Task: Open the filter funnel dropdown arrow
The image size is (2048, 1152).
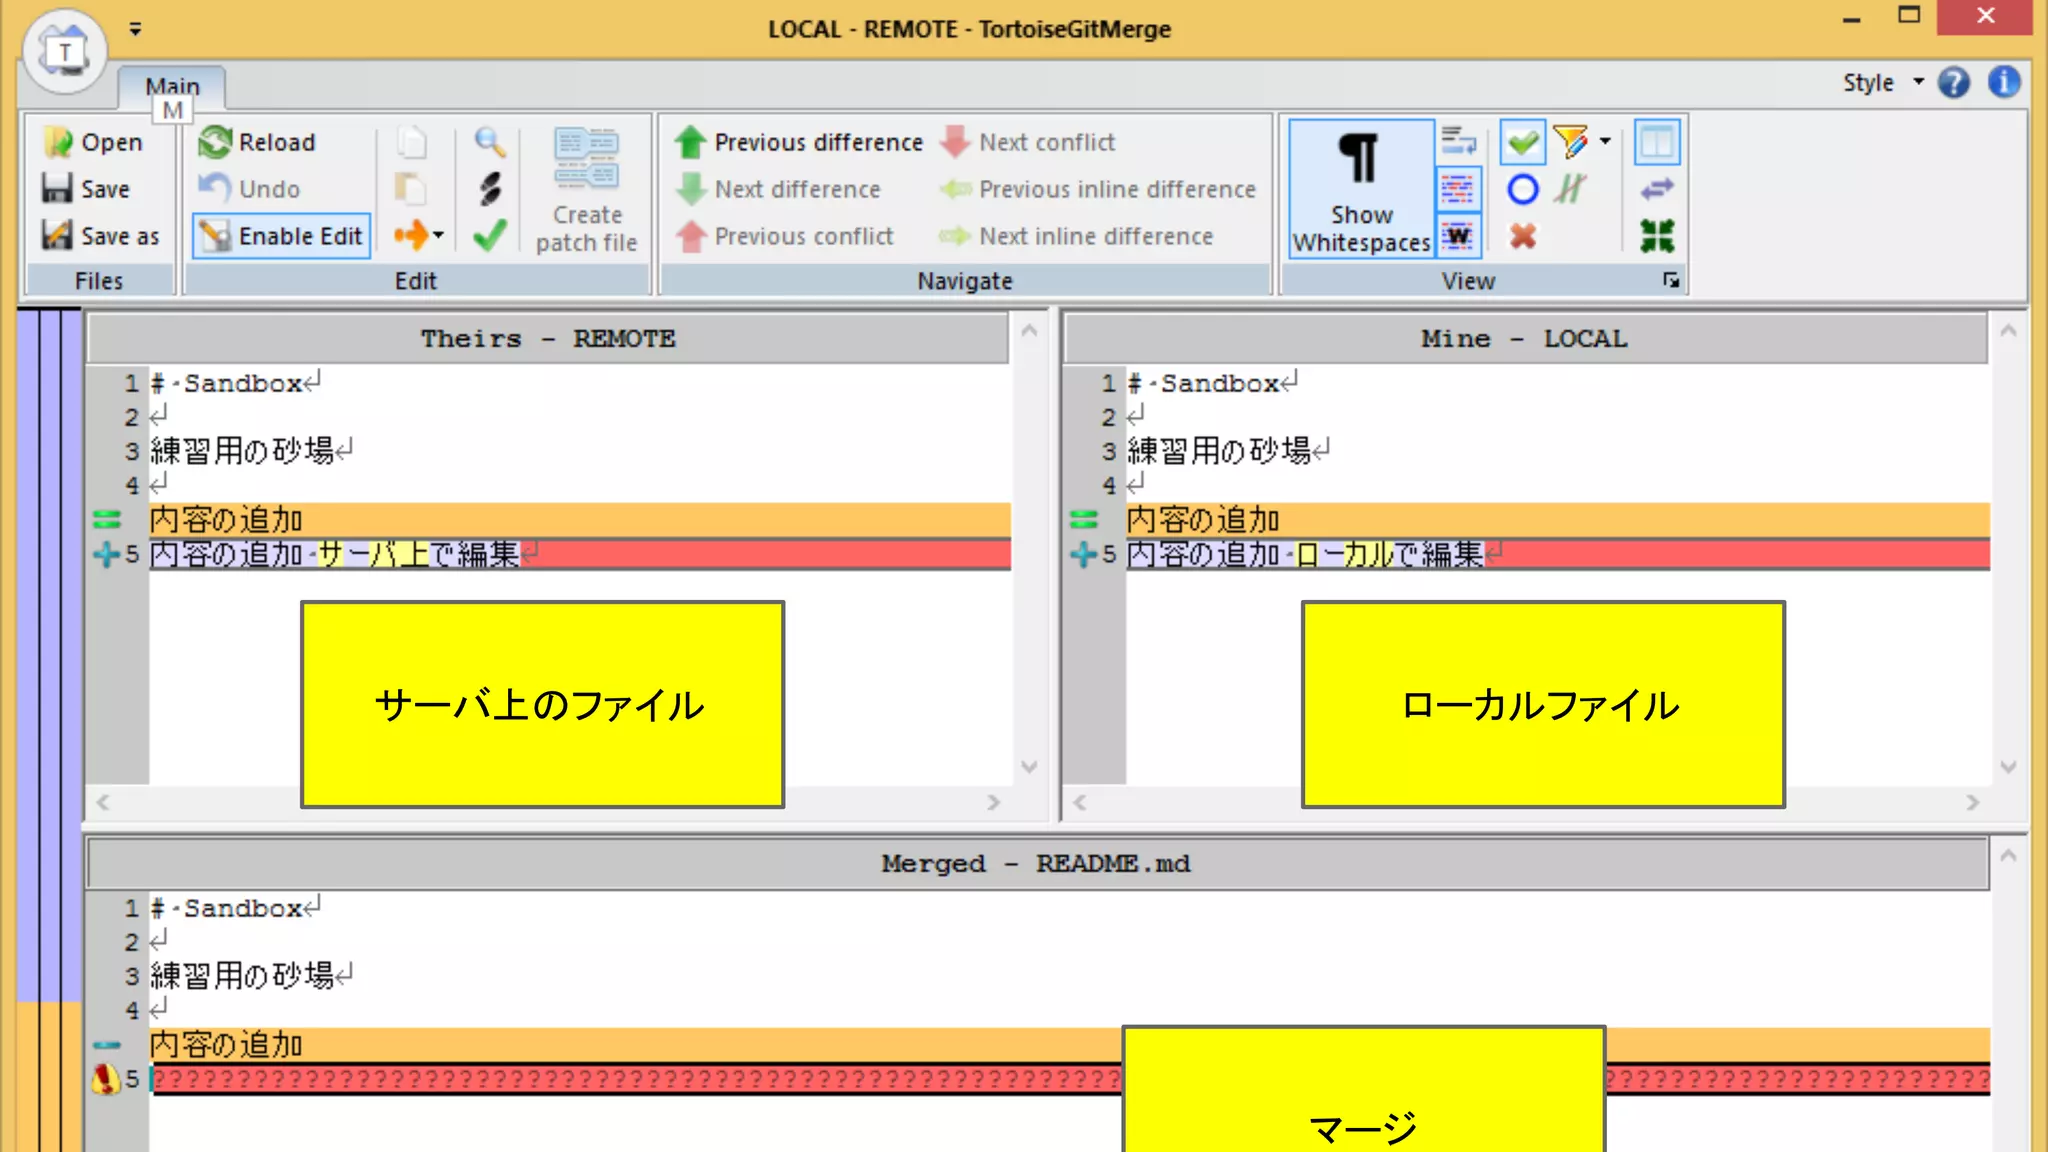Action: (x=1605, y=142)
